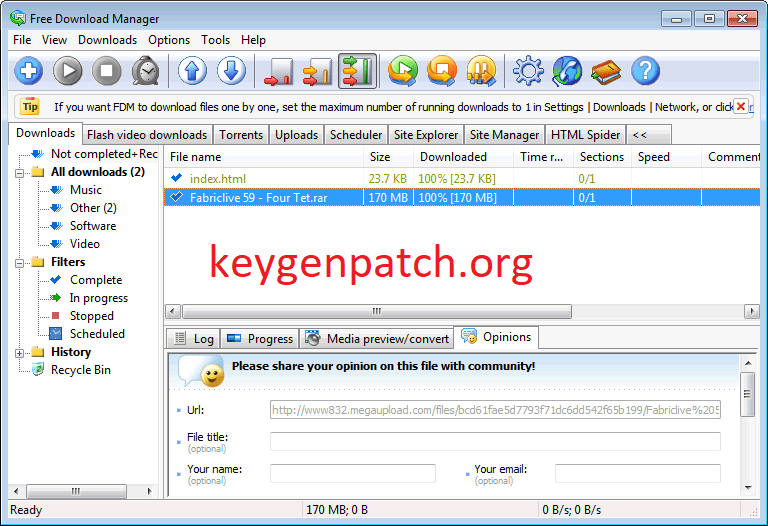Sort by Downloaded column header
Screen dimensions: 768x526
pos(463,157)
